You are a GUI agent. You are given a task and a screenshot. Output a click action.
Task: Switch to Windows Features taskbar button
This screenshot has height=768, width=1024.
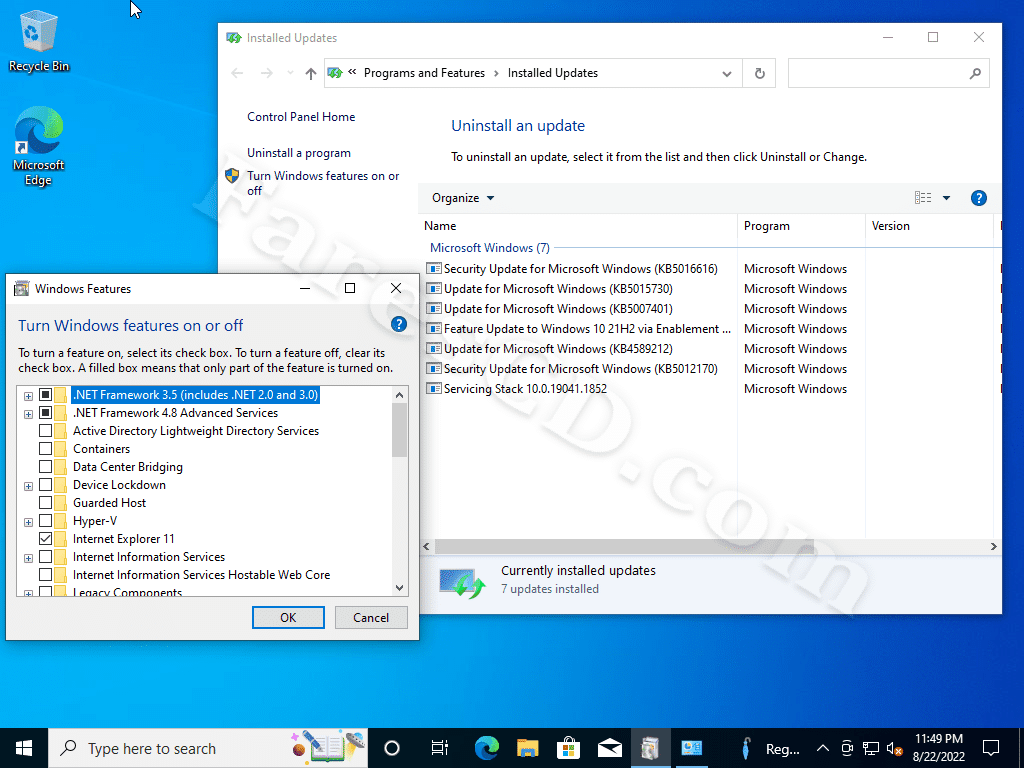tap(650, 748)
